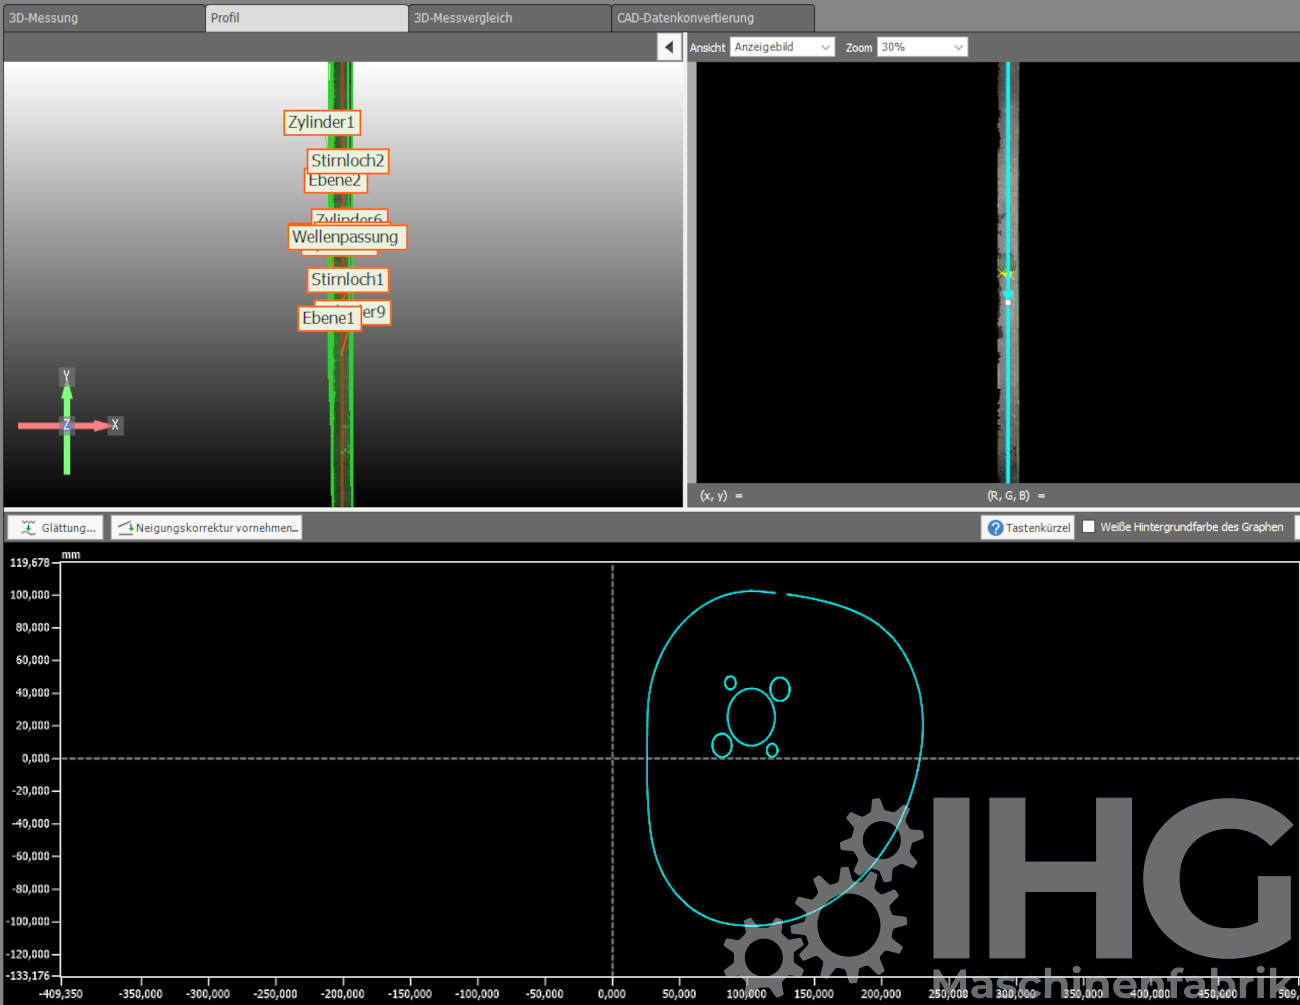Select the Stirnloch1 annotation label
The image size is (1300, 1005).
click(347, 280)
